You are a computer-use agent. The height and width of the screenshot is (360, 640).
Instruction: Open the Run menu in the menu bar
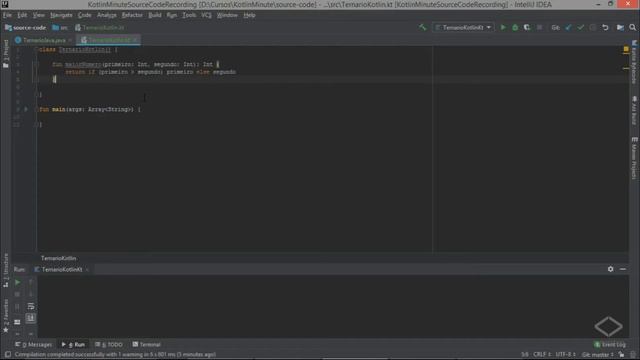(x=172, y=15)
